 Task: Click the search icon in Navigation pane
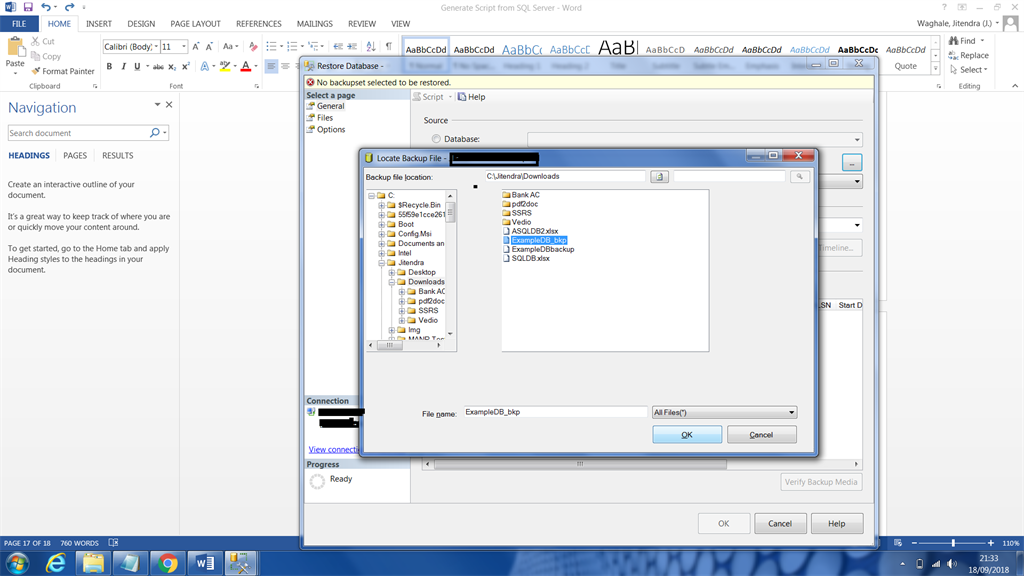pos(155,133)
